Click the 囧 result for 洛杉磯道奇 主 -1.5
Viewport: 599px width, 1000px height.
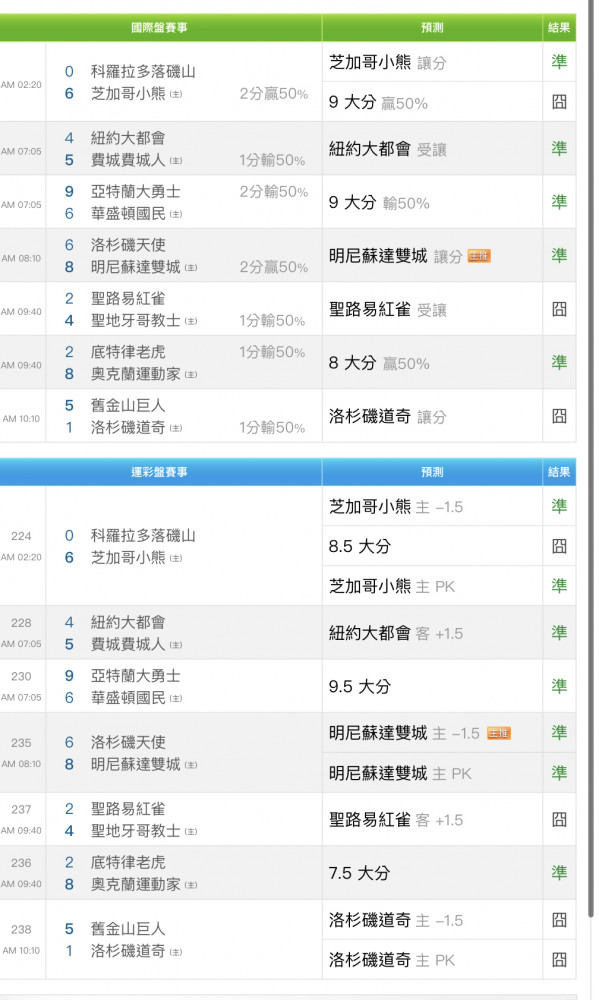click(559, 920)
